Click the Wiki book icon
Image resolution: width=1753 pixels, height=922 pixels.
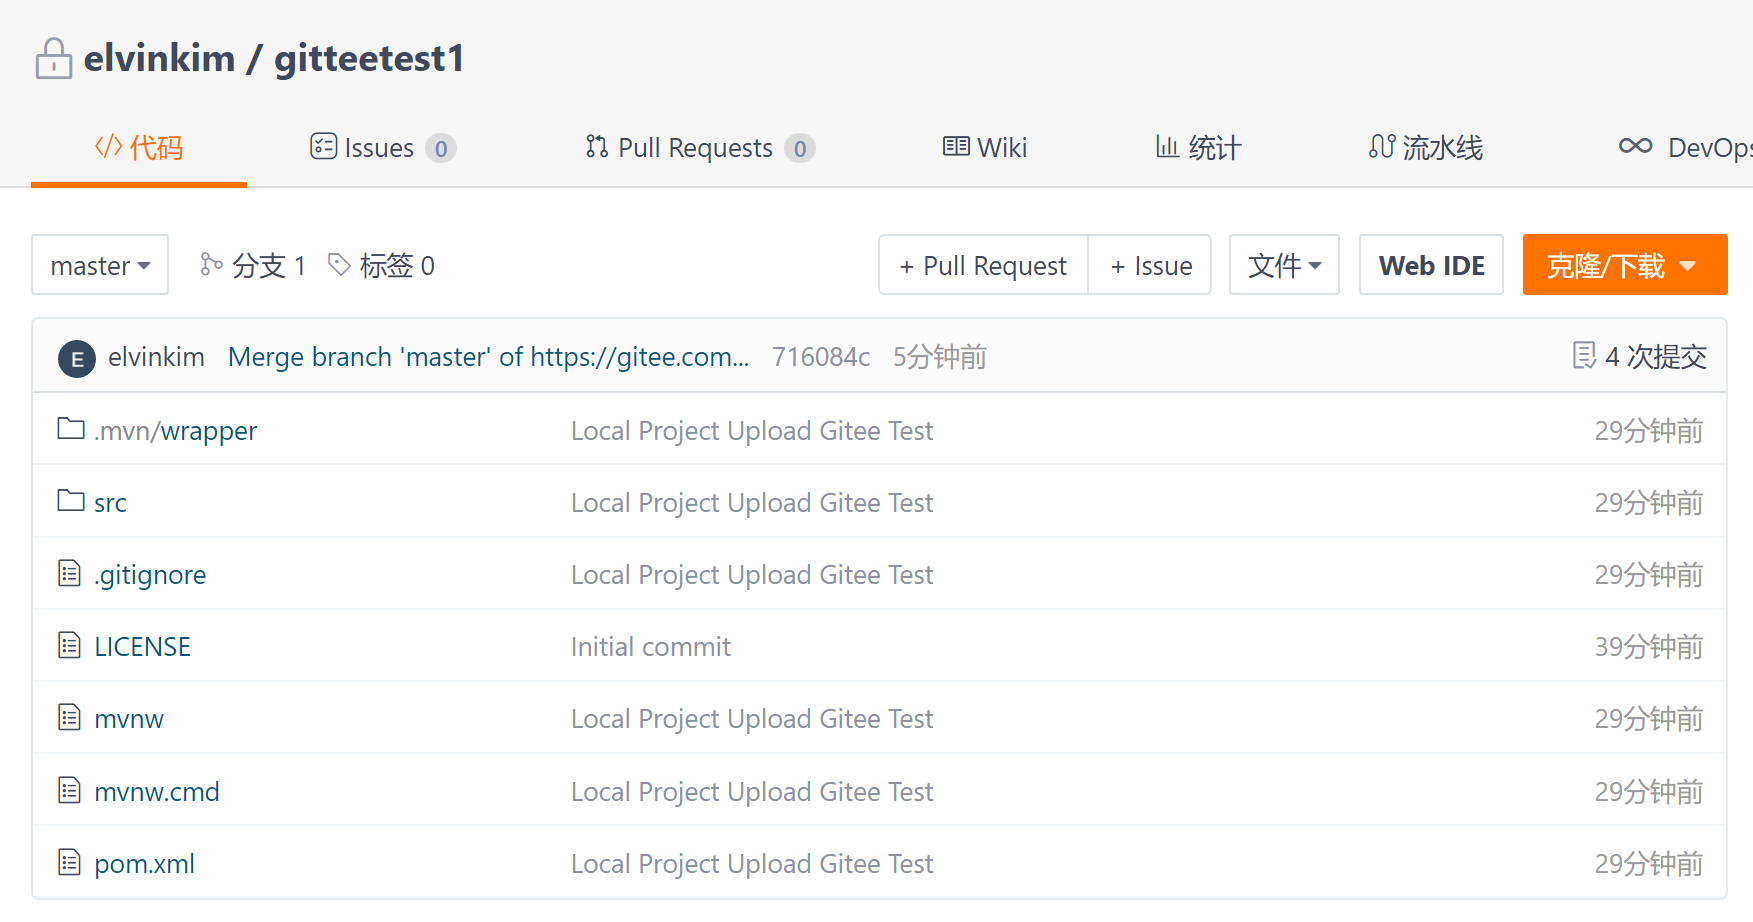click(956, 147)
